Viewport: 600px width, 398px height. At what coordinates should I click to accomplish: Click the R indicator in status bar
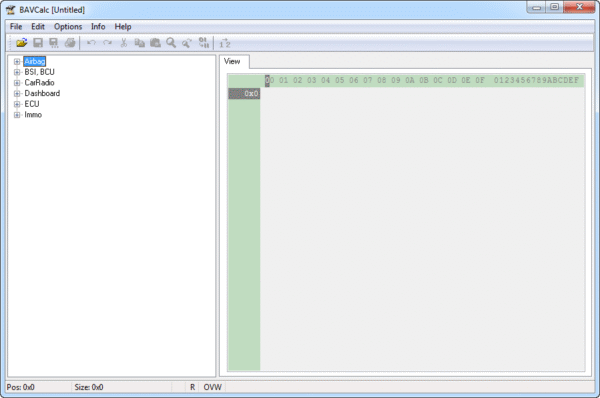click(x=192, y=387)
